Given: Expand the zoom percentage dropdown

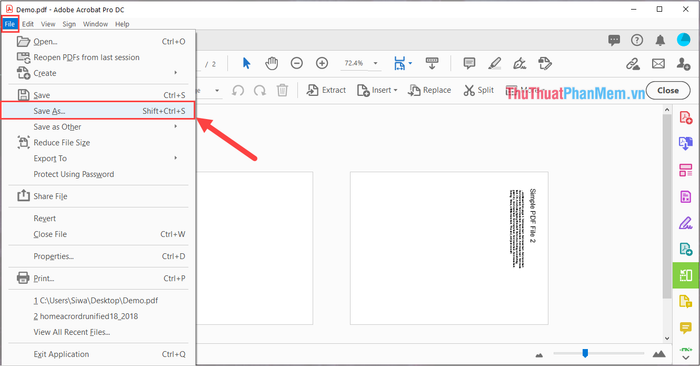Looking at the screenshot, I should click(x=375, y=63).
